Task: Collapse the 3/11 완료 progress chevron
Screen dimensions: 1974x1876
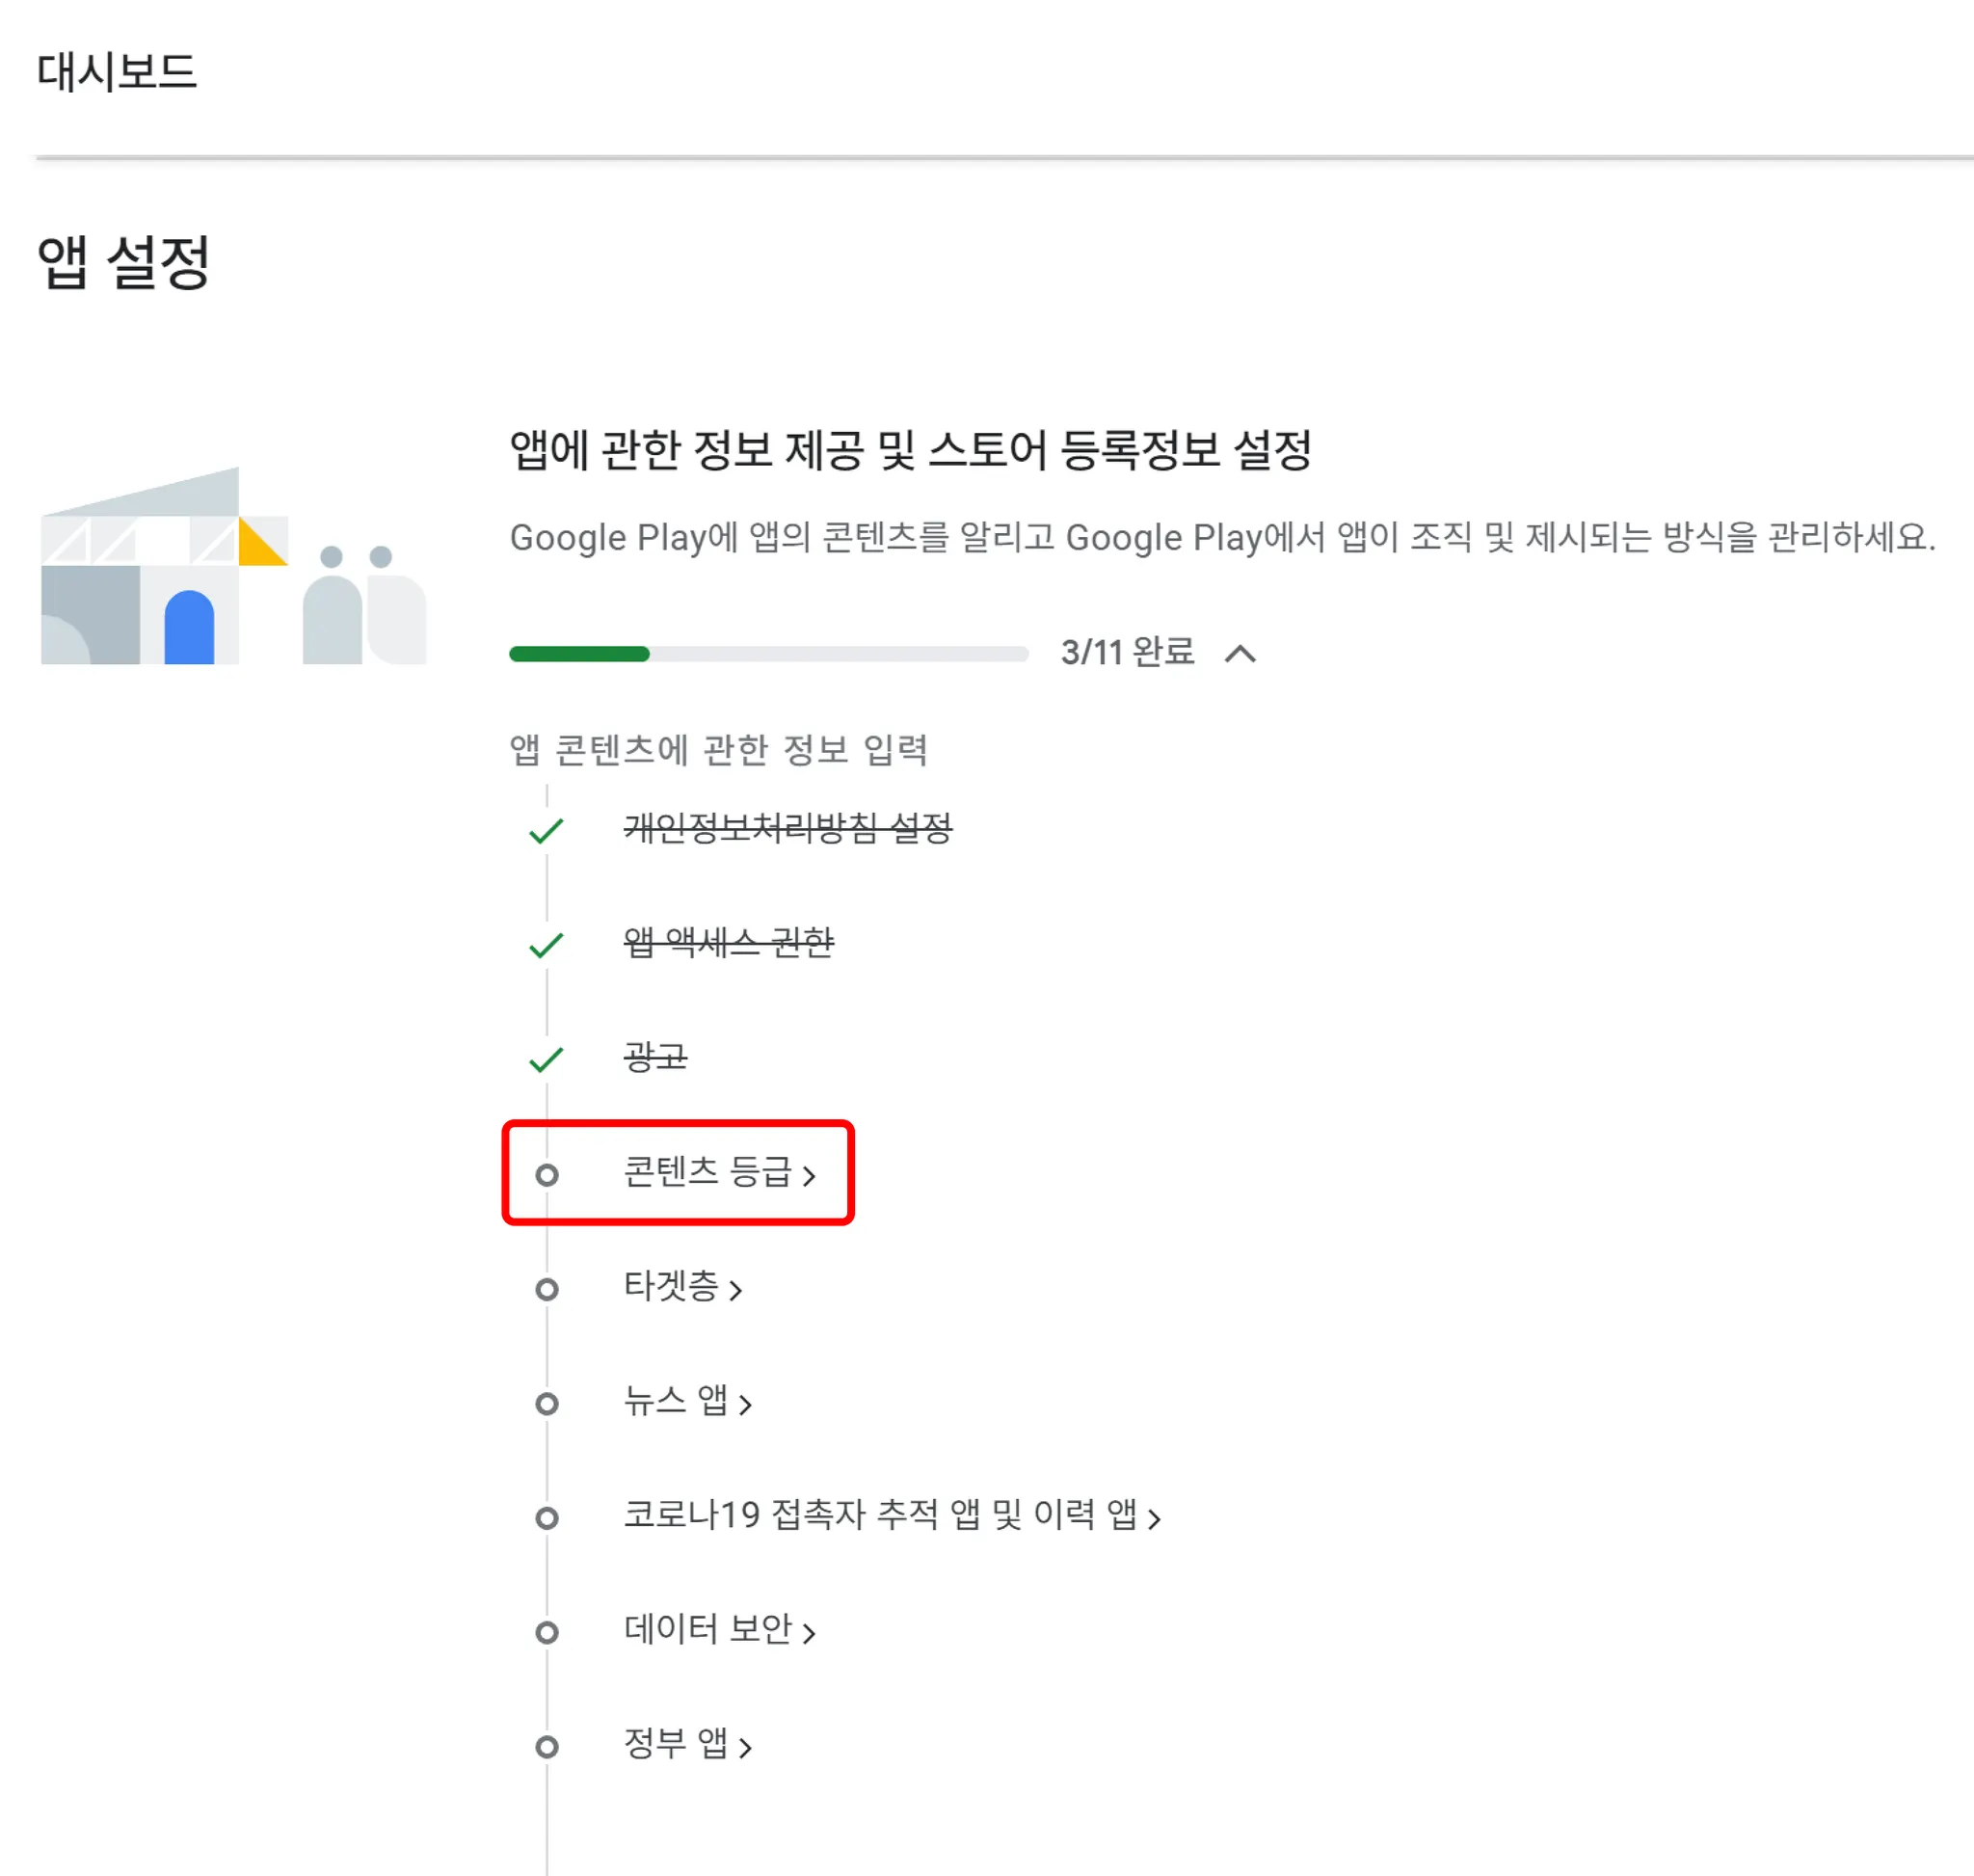Action: pyautogui.click(x=1240, y=654)
